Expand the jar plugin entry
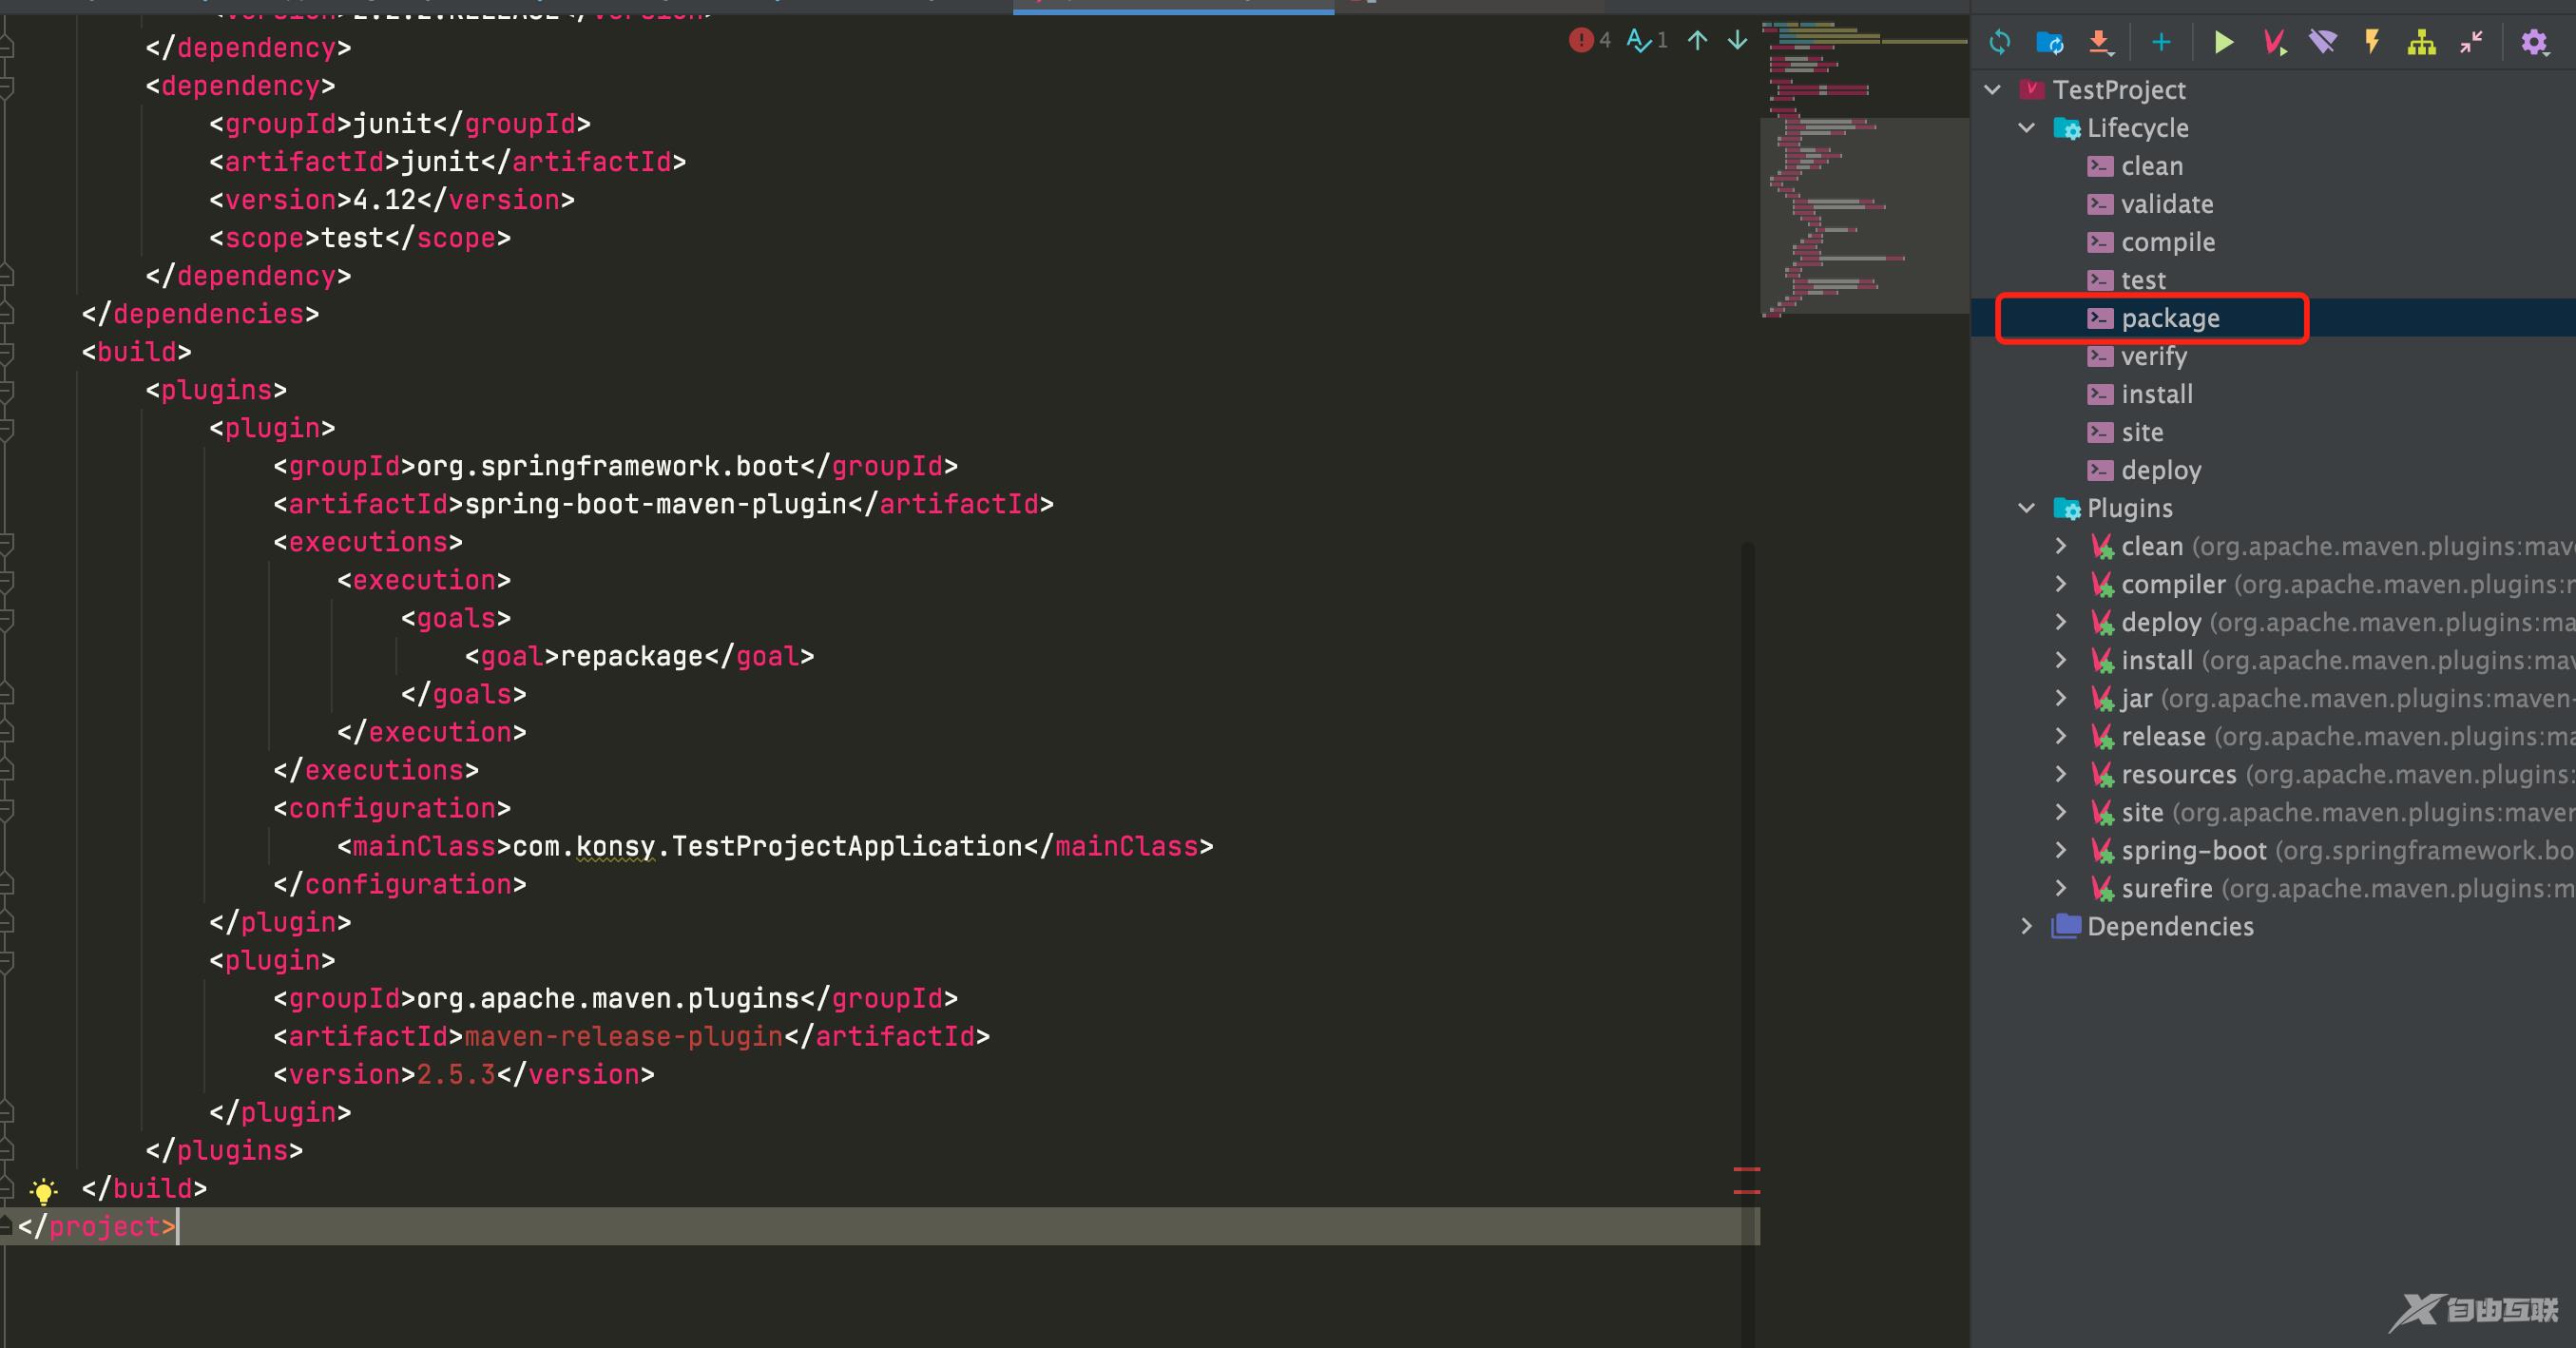The width and height of the screenshot is (2576, 1348). pos(2061,698)
